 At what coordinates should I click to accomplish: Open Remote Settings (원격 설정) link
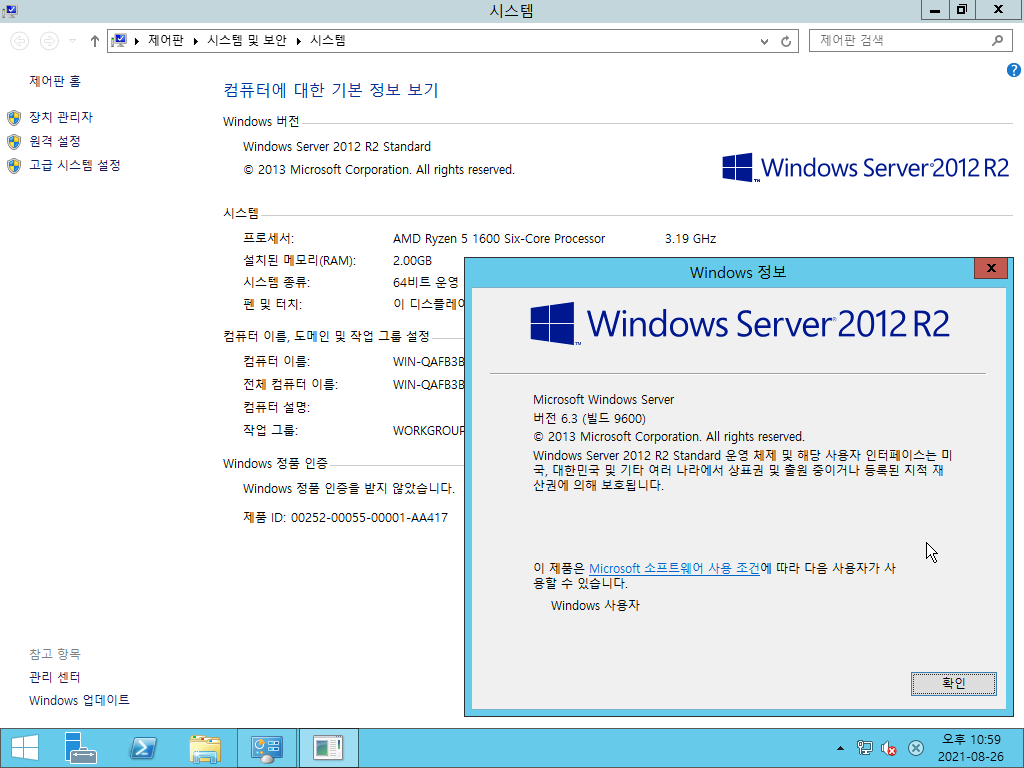coord(55,141)
